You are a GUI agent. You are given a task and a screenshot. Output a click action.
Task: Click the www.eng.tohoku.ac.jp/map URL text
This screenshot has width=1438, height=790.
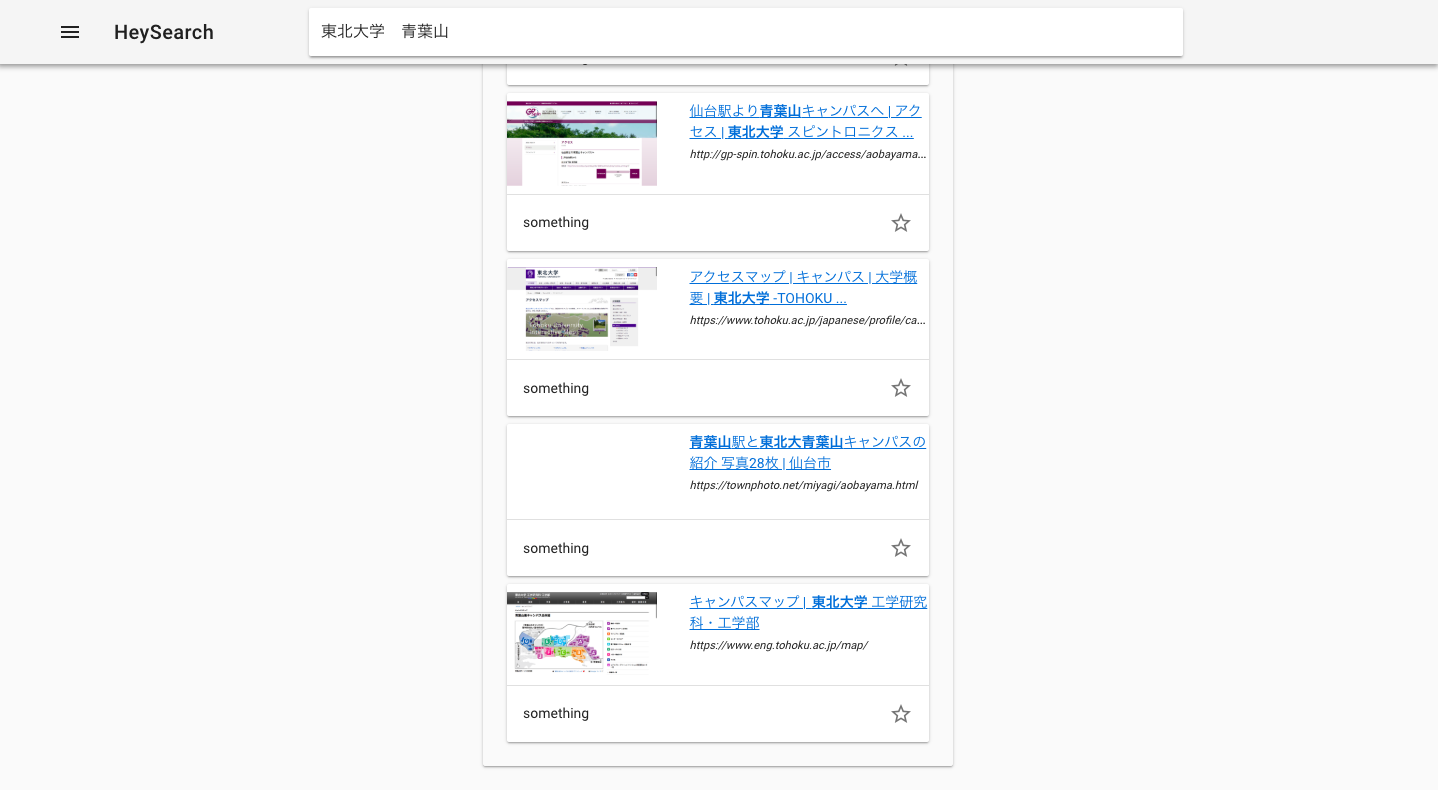(778, 645)
